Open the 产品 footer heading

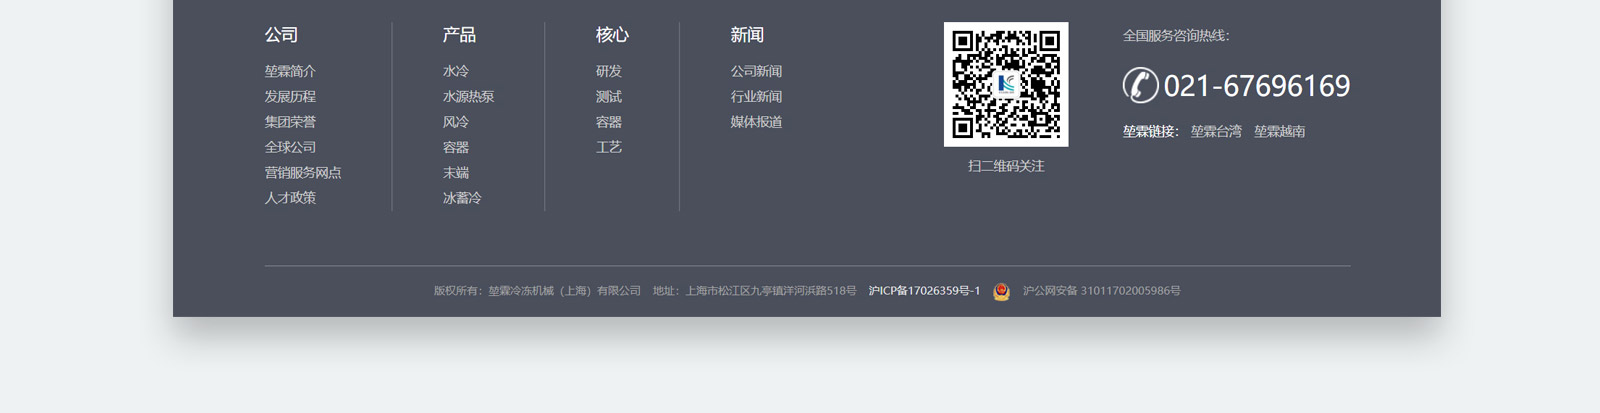(459, 35)
